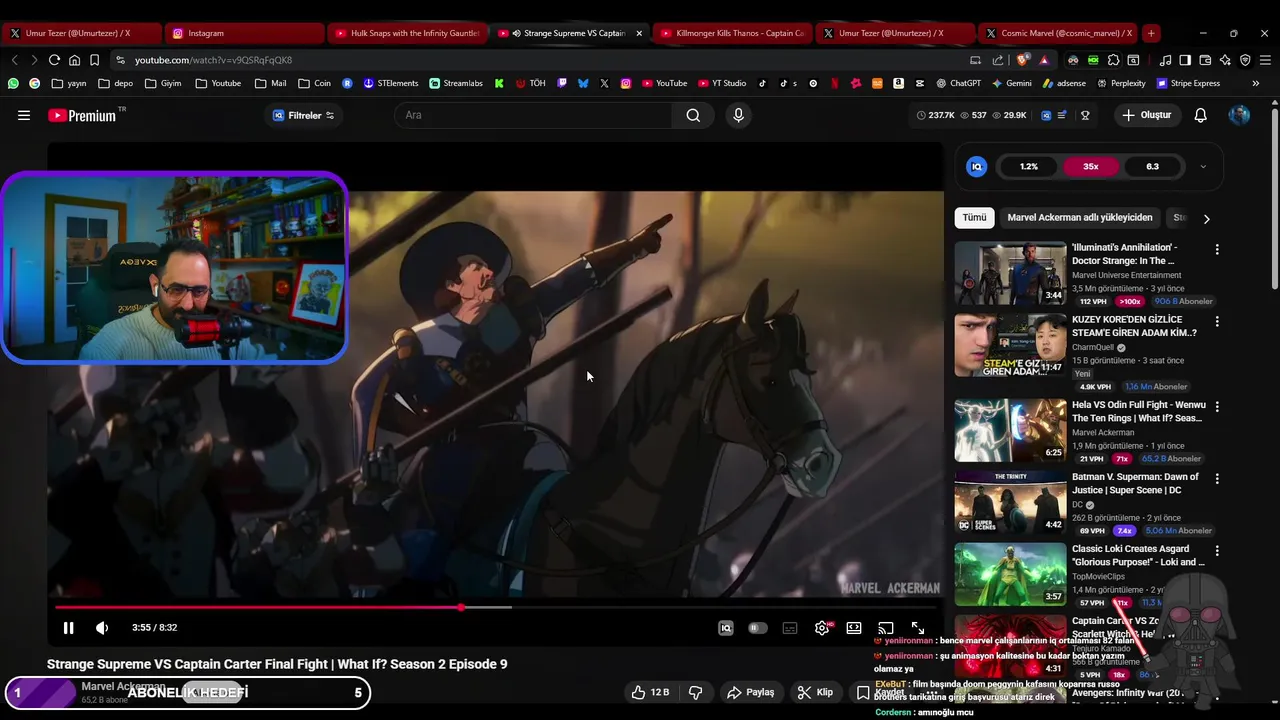This screenshot has height=720, width=1280.
Task: Select the Tümü filter chip
Action: click(x=974, y=218)
